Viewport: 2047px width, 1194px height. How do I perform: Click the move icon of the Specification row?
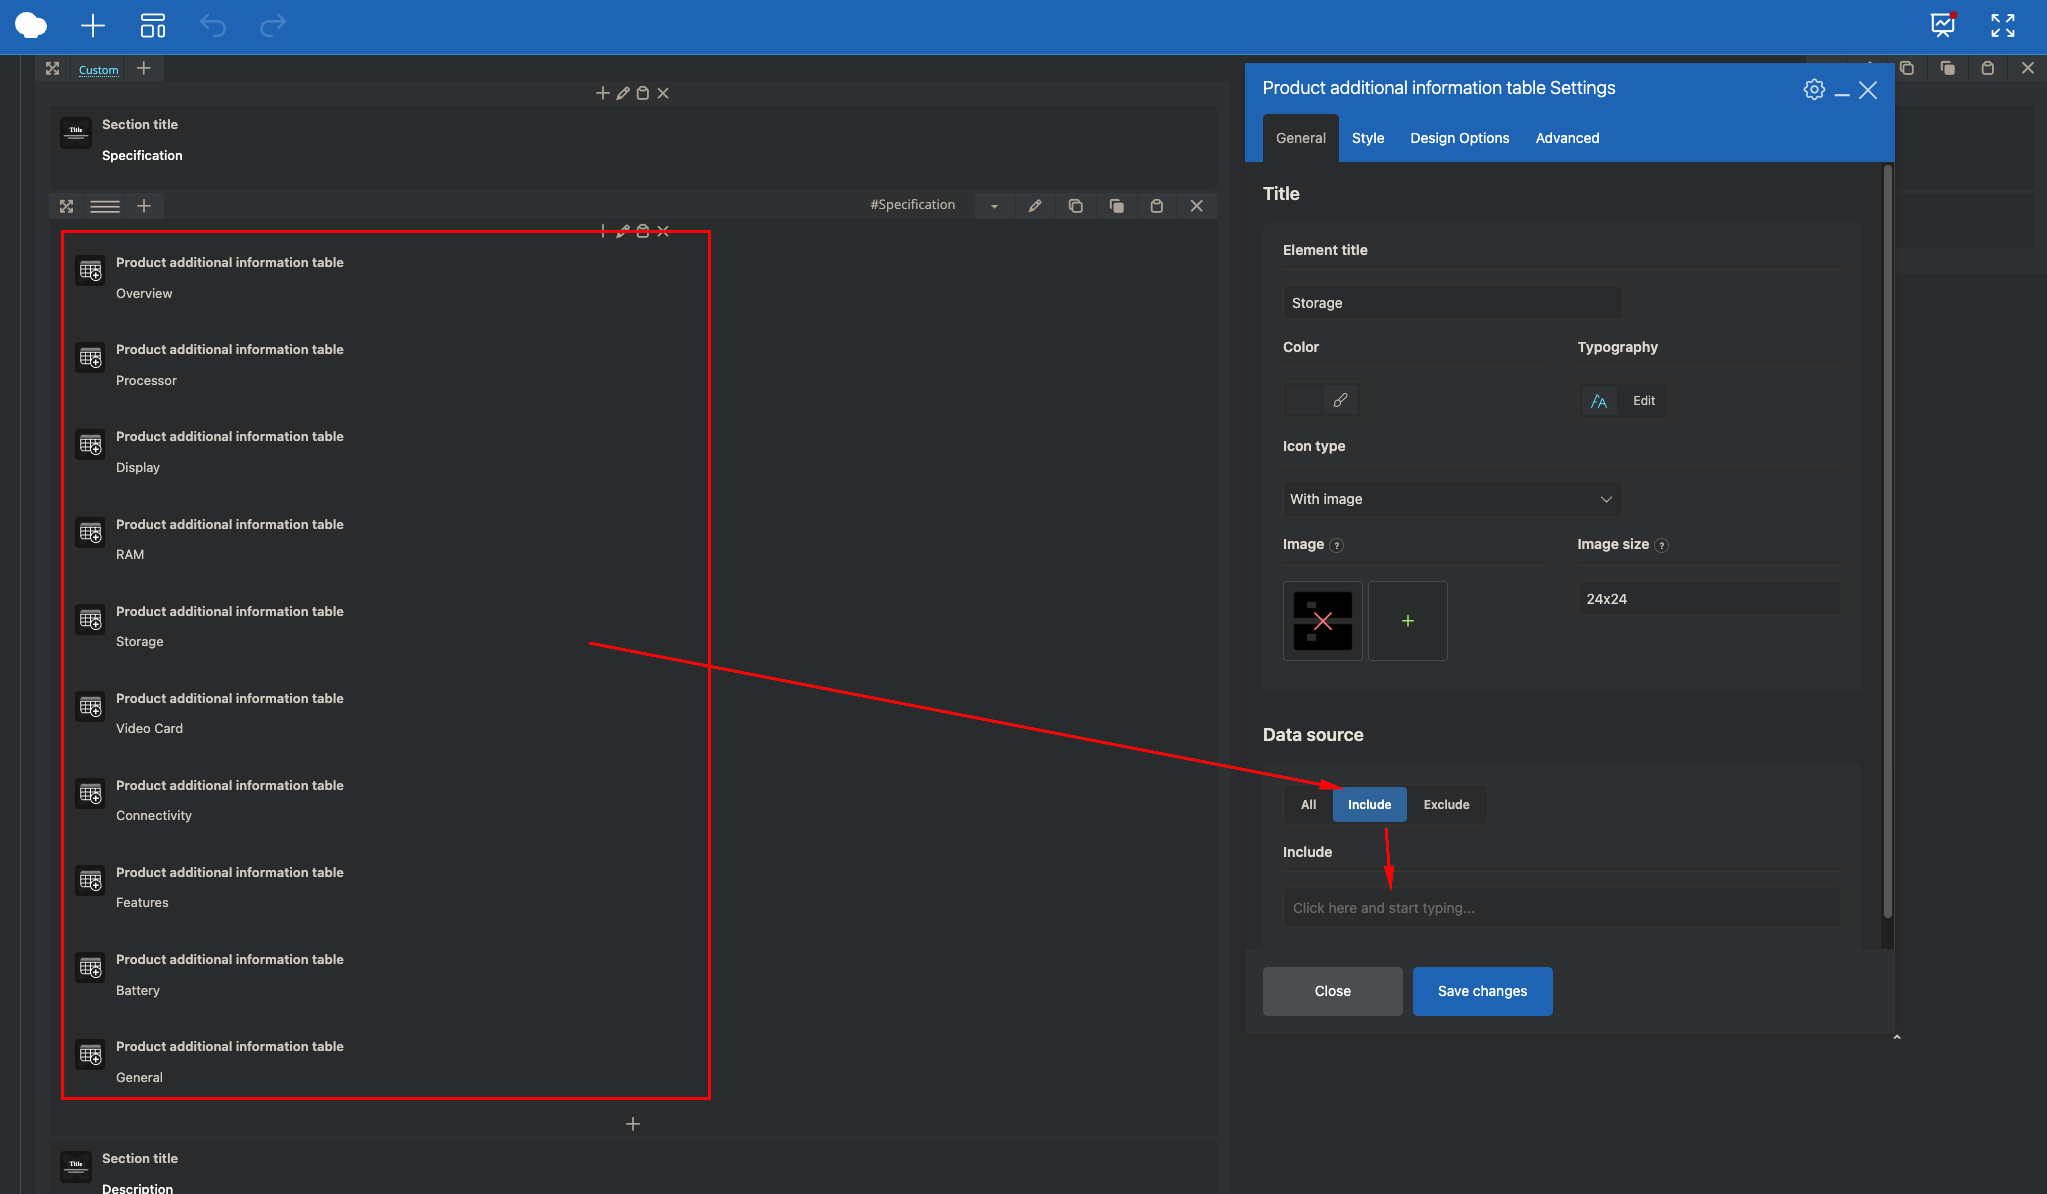point(67,206)
